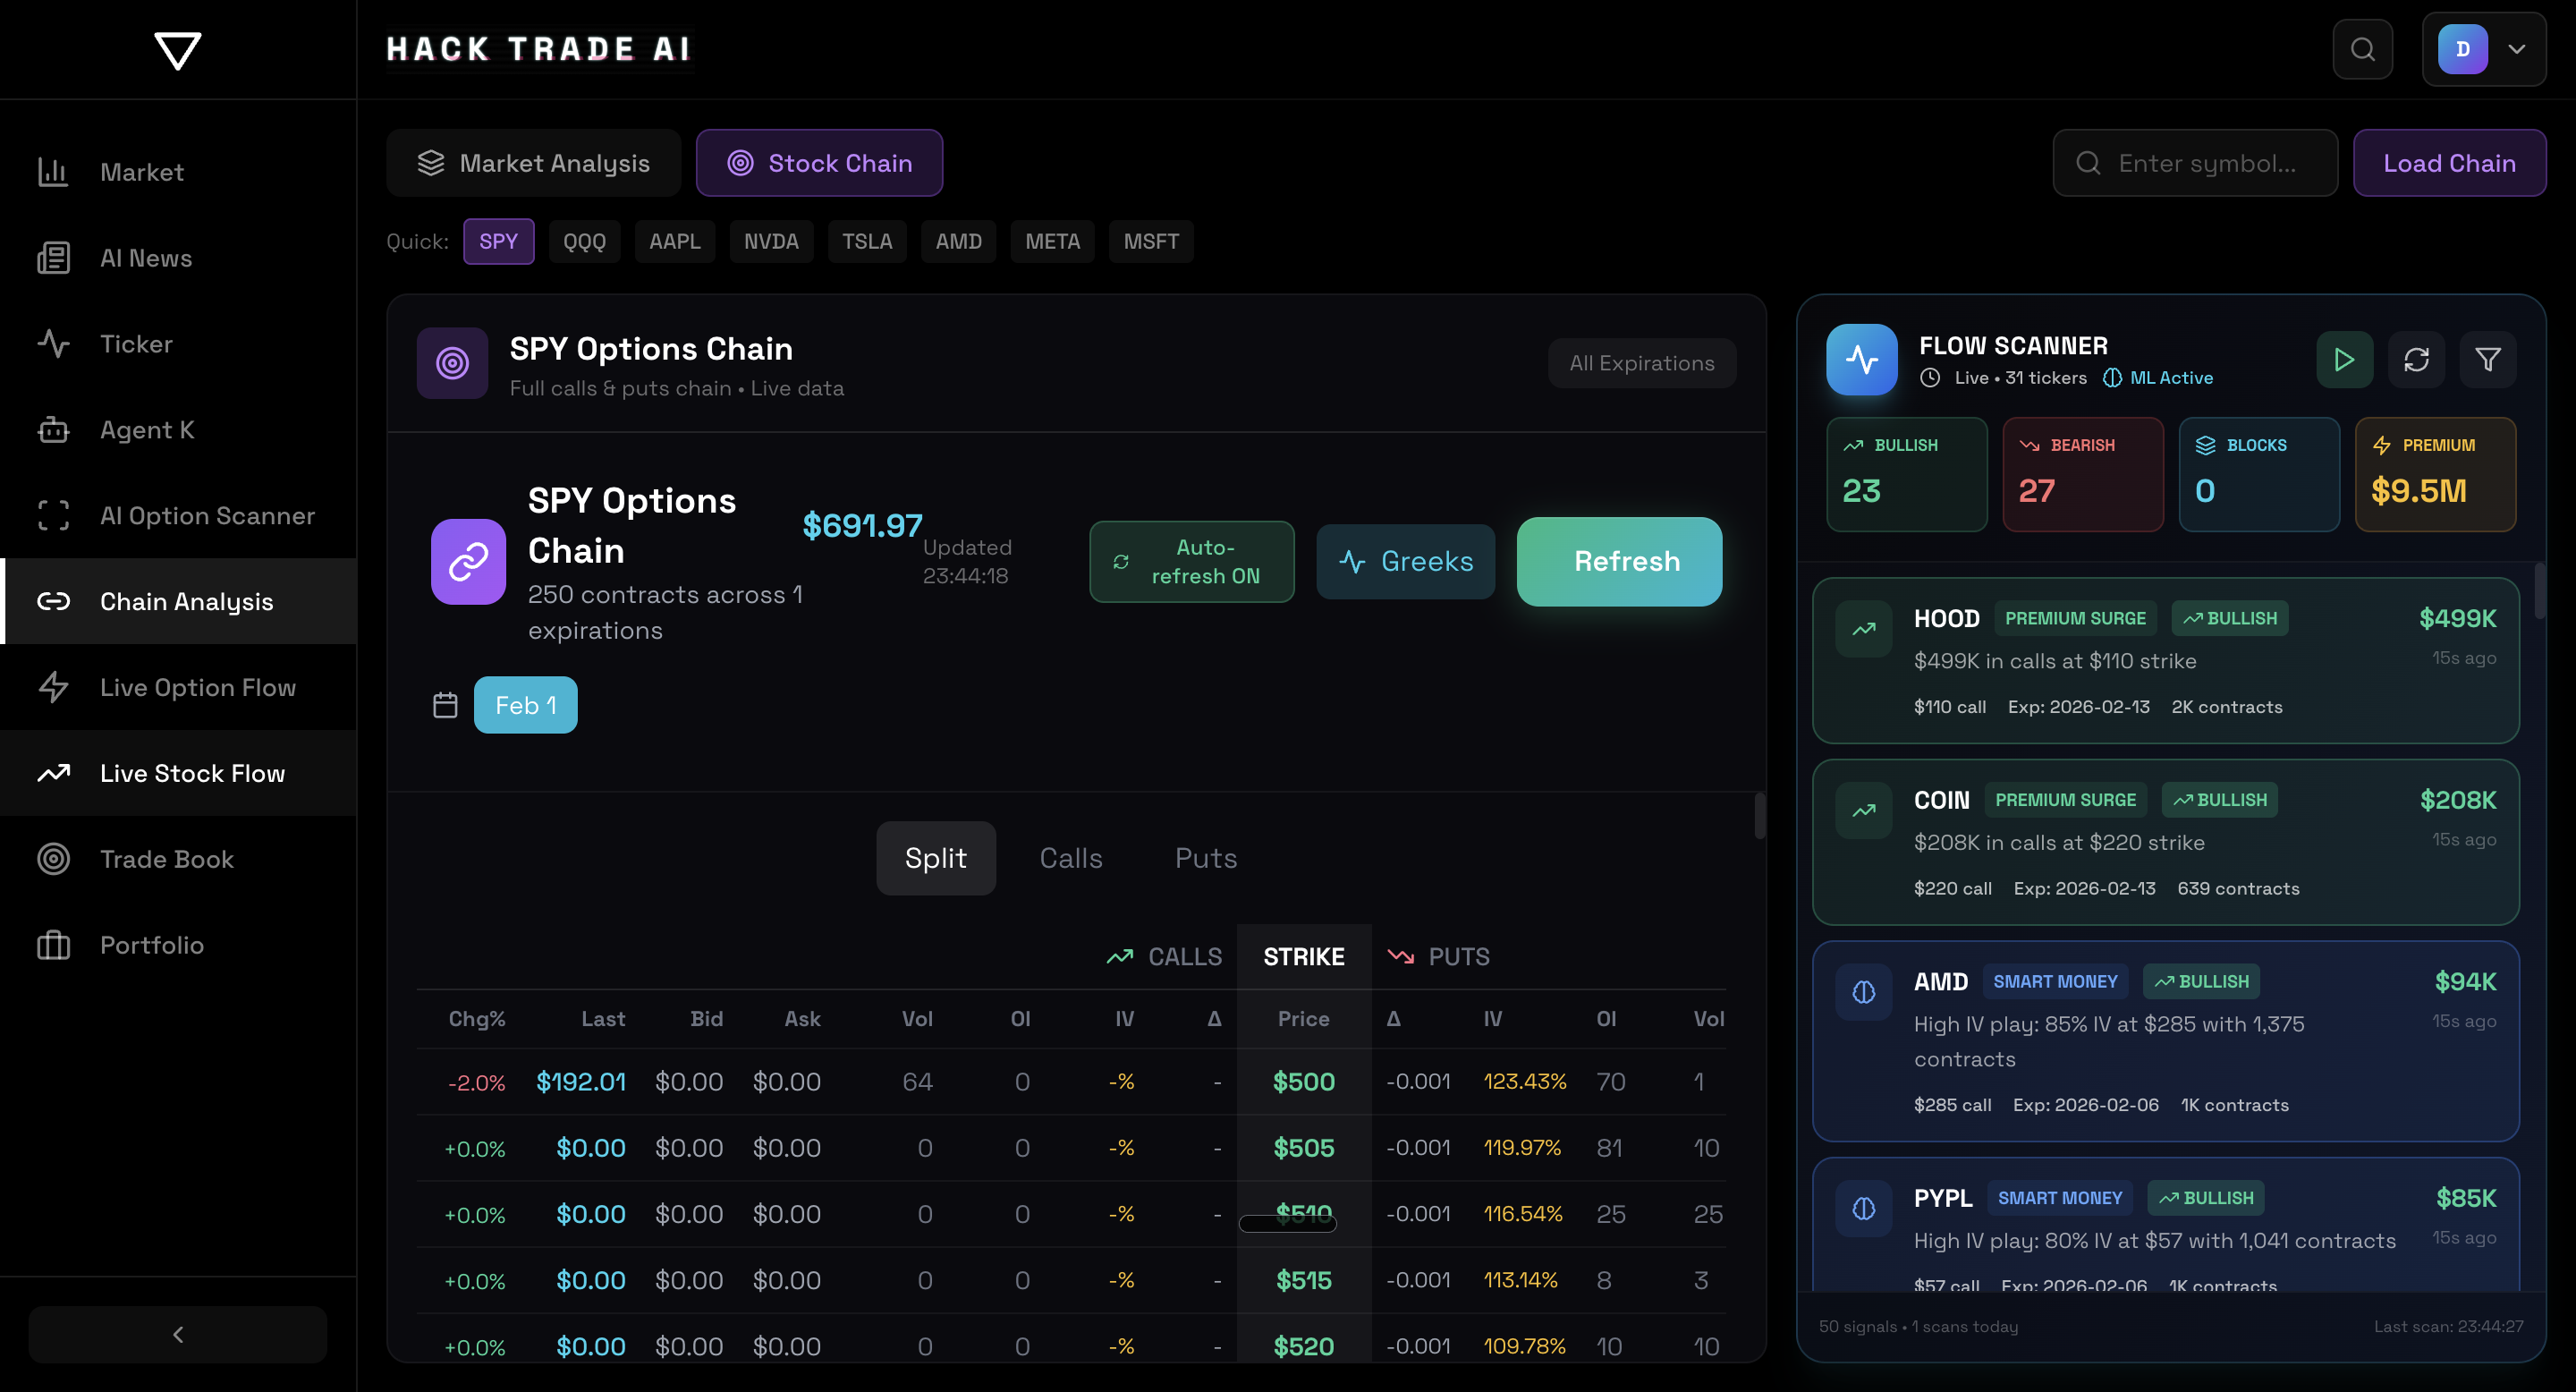Open Live Option Flow
The image size is (2576, 1392).
[197, 687]
